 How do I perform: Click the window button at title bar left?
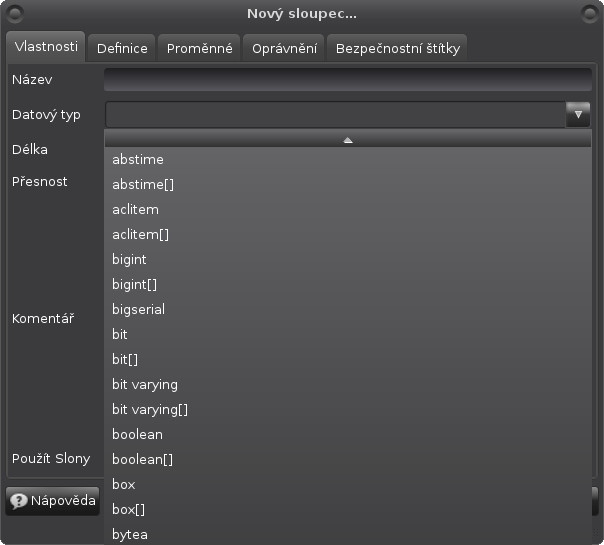15,14
